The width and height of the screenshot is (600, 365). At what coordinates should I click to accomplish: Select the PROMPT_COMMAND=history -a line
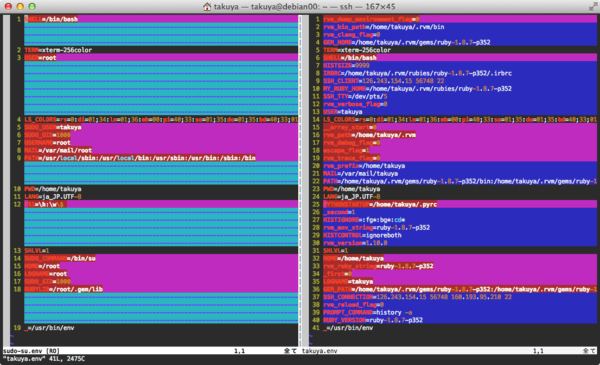[x=368, y=313]
